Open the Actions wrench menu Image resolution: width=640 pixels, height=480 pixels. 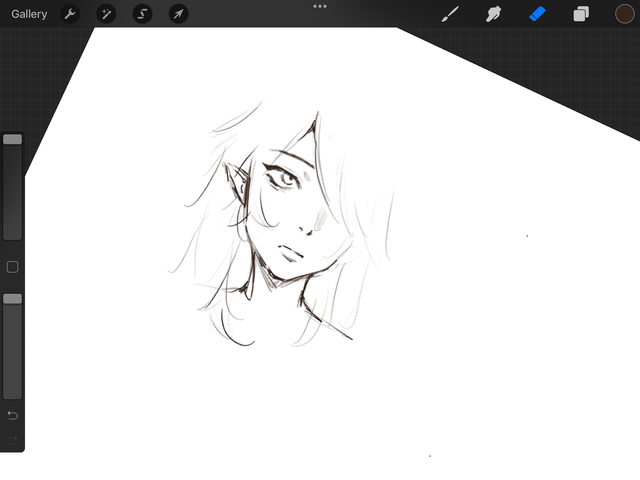click(x=70, y=14)
